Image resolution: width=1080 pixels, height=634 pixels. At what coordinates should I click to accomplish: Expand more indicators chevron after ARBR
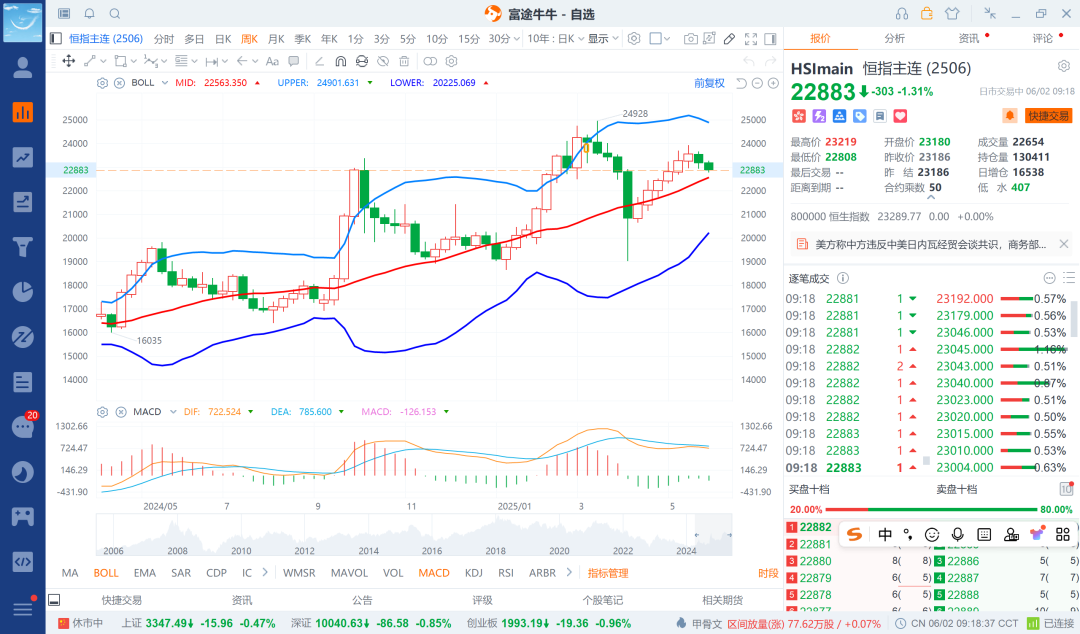(569, 573)
